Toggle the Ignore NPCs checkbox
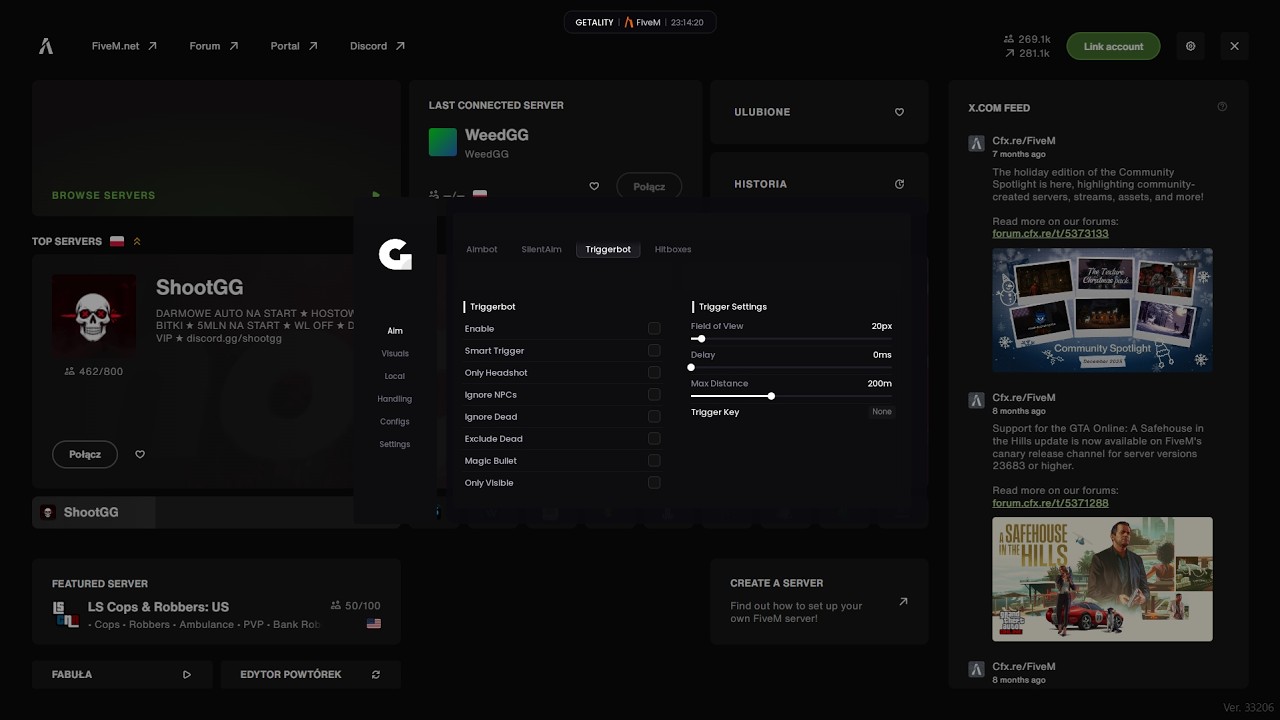 pos(654,394)
